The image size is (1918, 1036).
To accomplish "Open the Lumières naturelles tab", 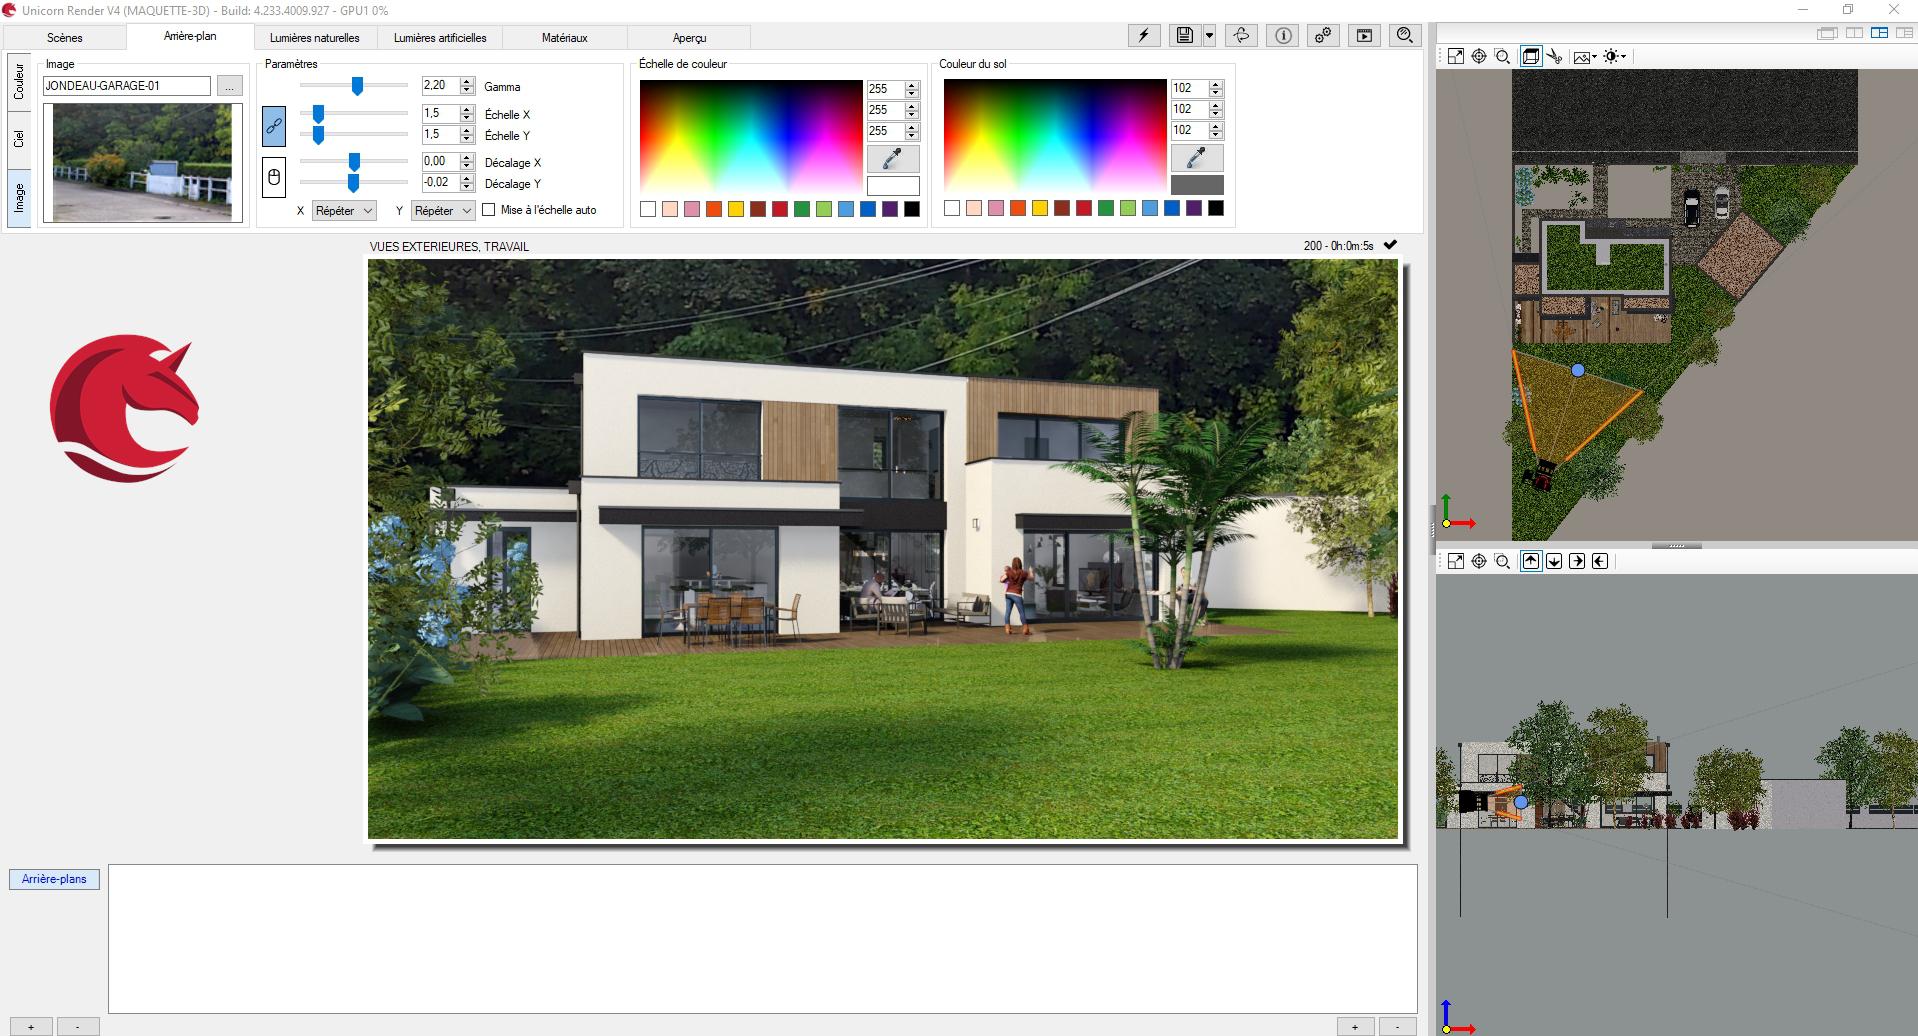I will [314, 38].
